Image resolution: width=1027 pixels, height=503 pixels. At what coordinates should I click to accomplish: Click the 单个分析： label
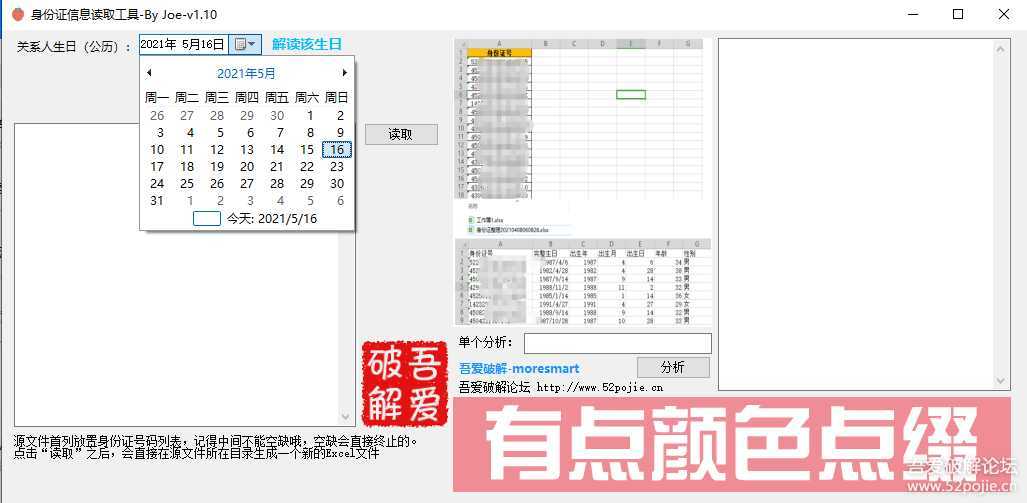pyautogui.click(x=486, y=343)
